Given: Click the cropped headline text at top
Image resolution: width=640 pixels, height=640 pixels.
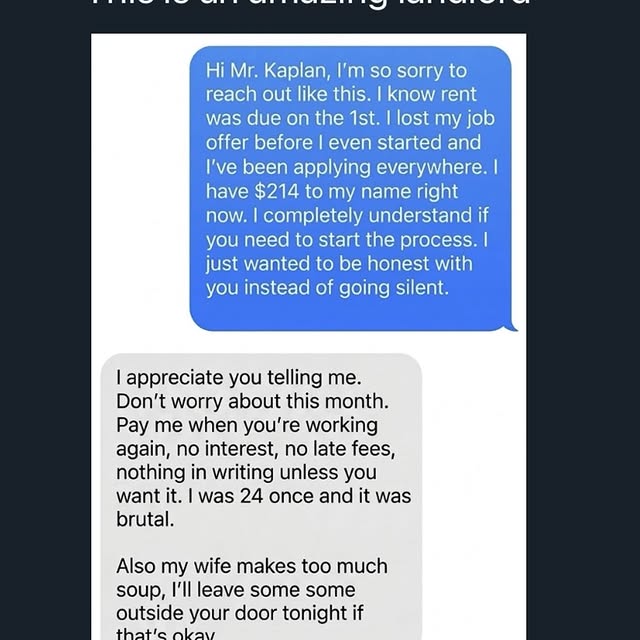Looking at the screenshot, I should click(x=310, y=8).
